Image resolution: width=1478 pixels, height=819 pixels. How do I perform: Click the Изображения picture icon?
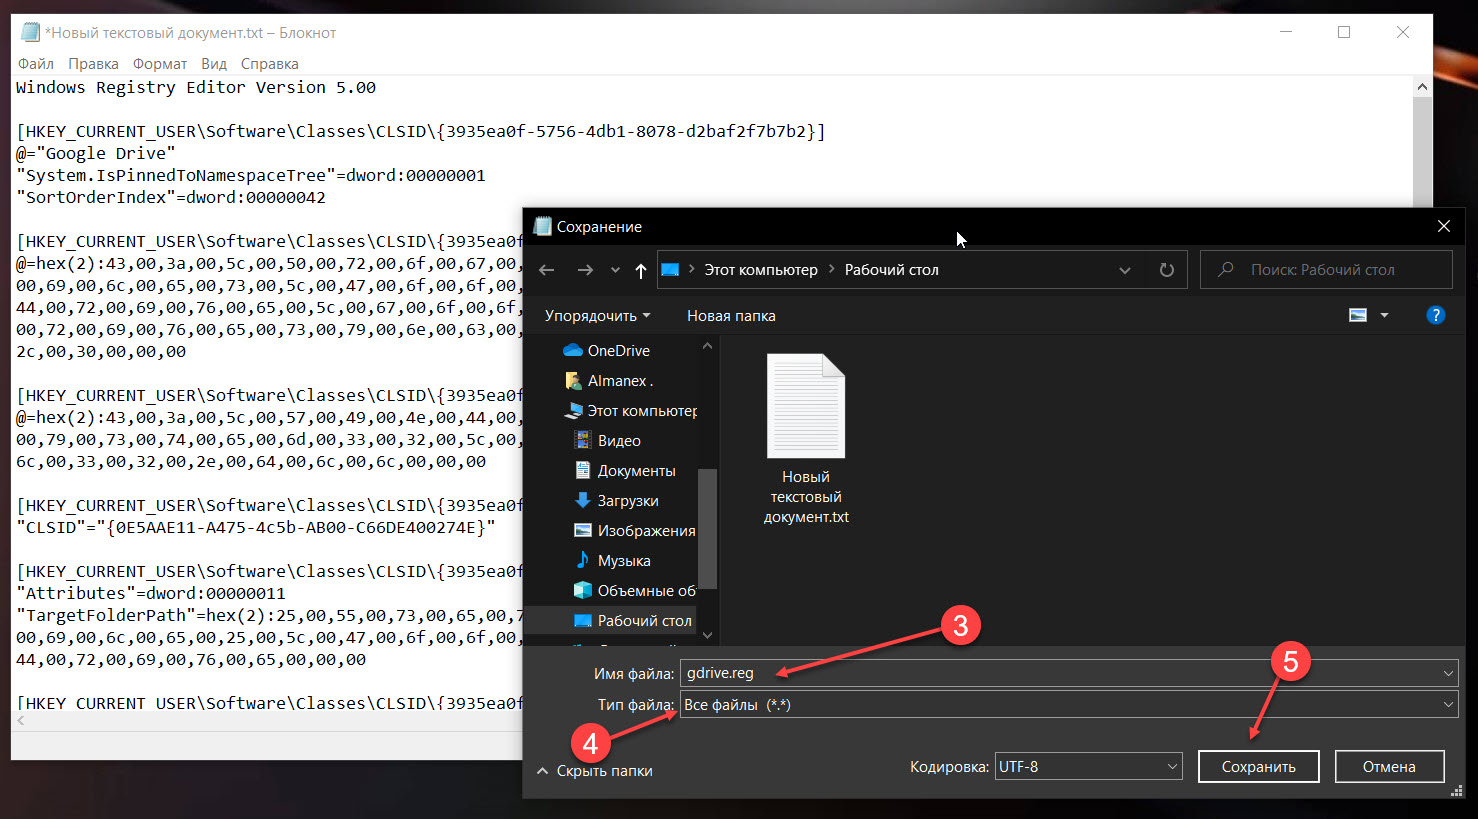tap(583, 530)
